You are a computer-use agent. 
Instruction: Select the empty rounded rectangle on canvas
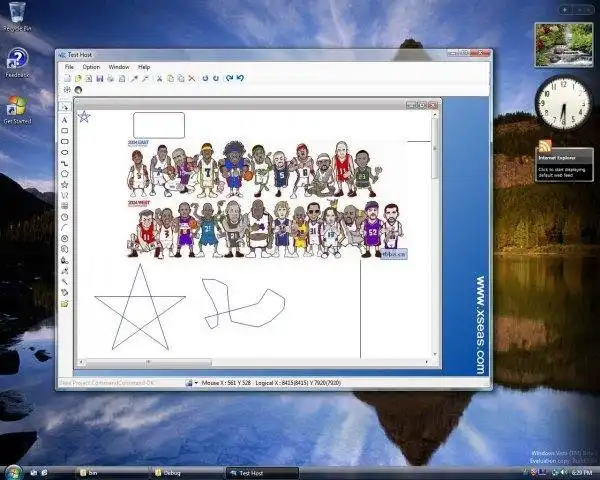pyautogui.click(x=159, y=125)
